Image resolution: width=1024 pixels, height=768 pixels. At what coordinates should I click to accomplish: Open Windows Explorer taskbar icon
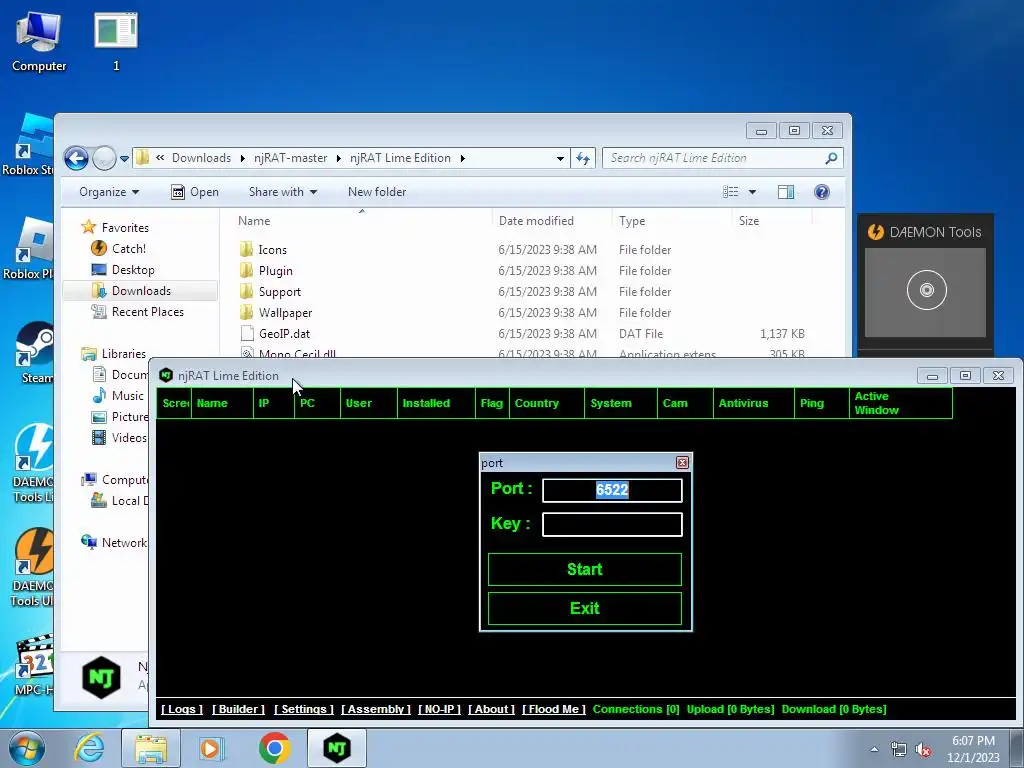pyautogui.click(x=150, y=748)
